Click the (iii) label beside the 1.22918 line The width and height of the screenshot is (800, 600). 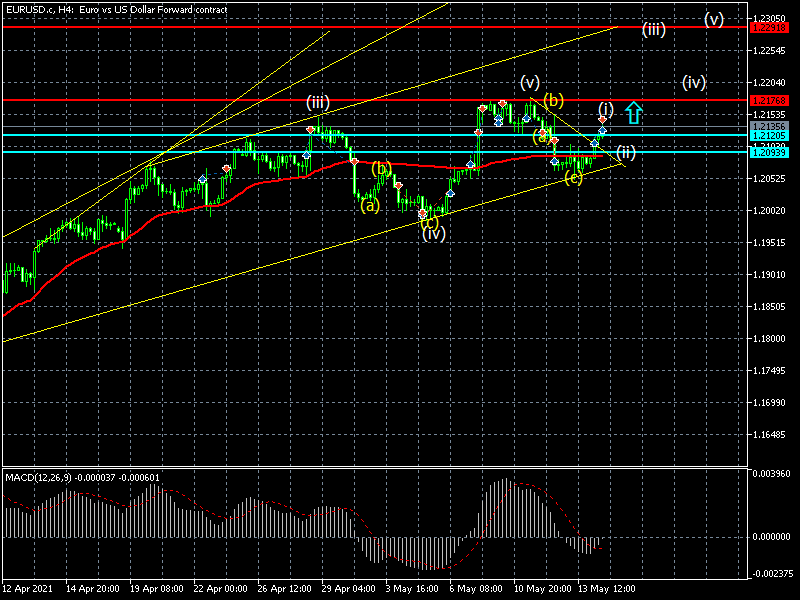click(654, 29)
